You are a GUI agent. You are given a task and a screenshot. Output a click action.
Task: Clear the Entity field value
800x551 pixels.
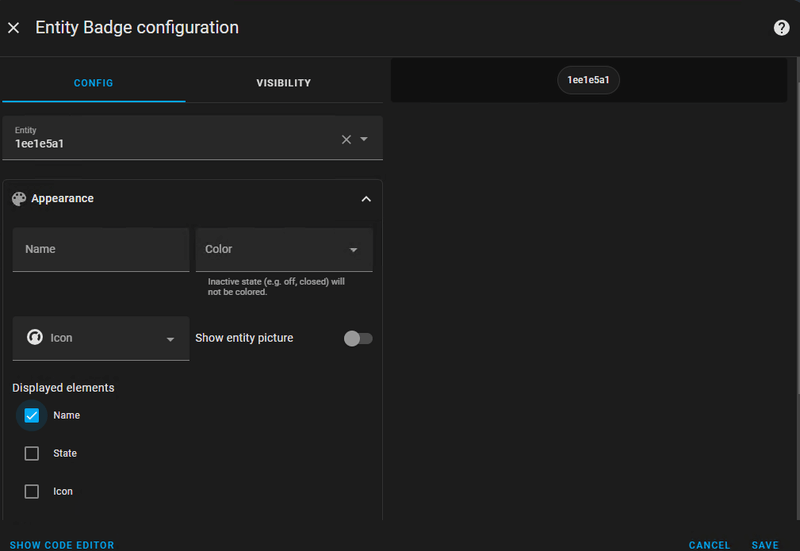point(346,139)
